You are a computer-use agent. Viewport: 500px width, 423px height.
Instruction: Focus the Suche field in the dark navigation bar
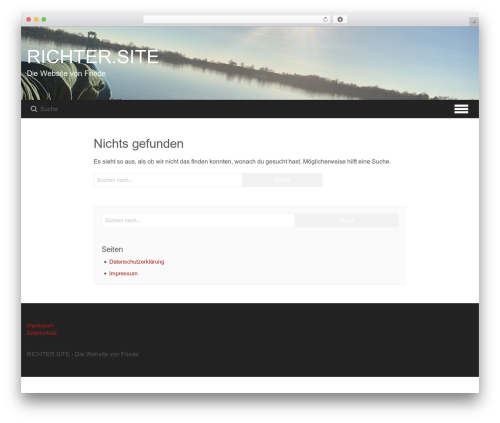click(49, 109)
